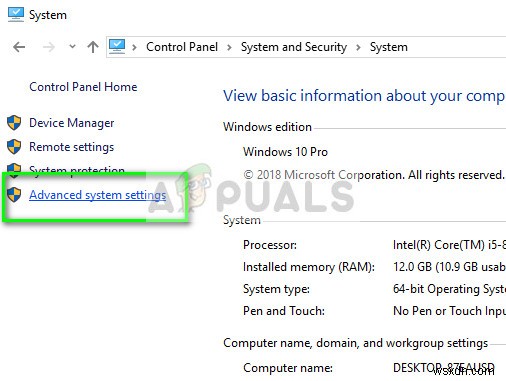Click the 2018 Microsoft Corporation copyright text

click(374, 175)
